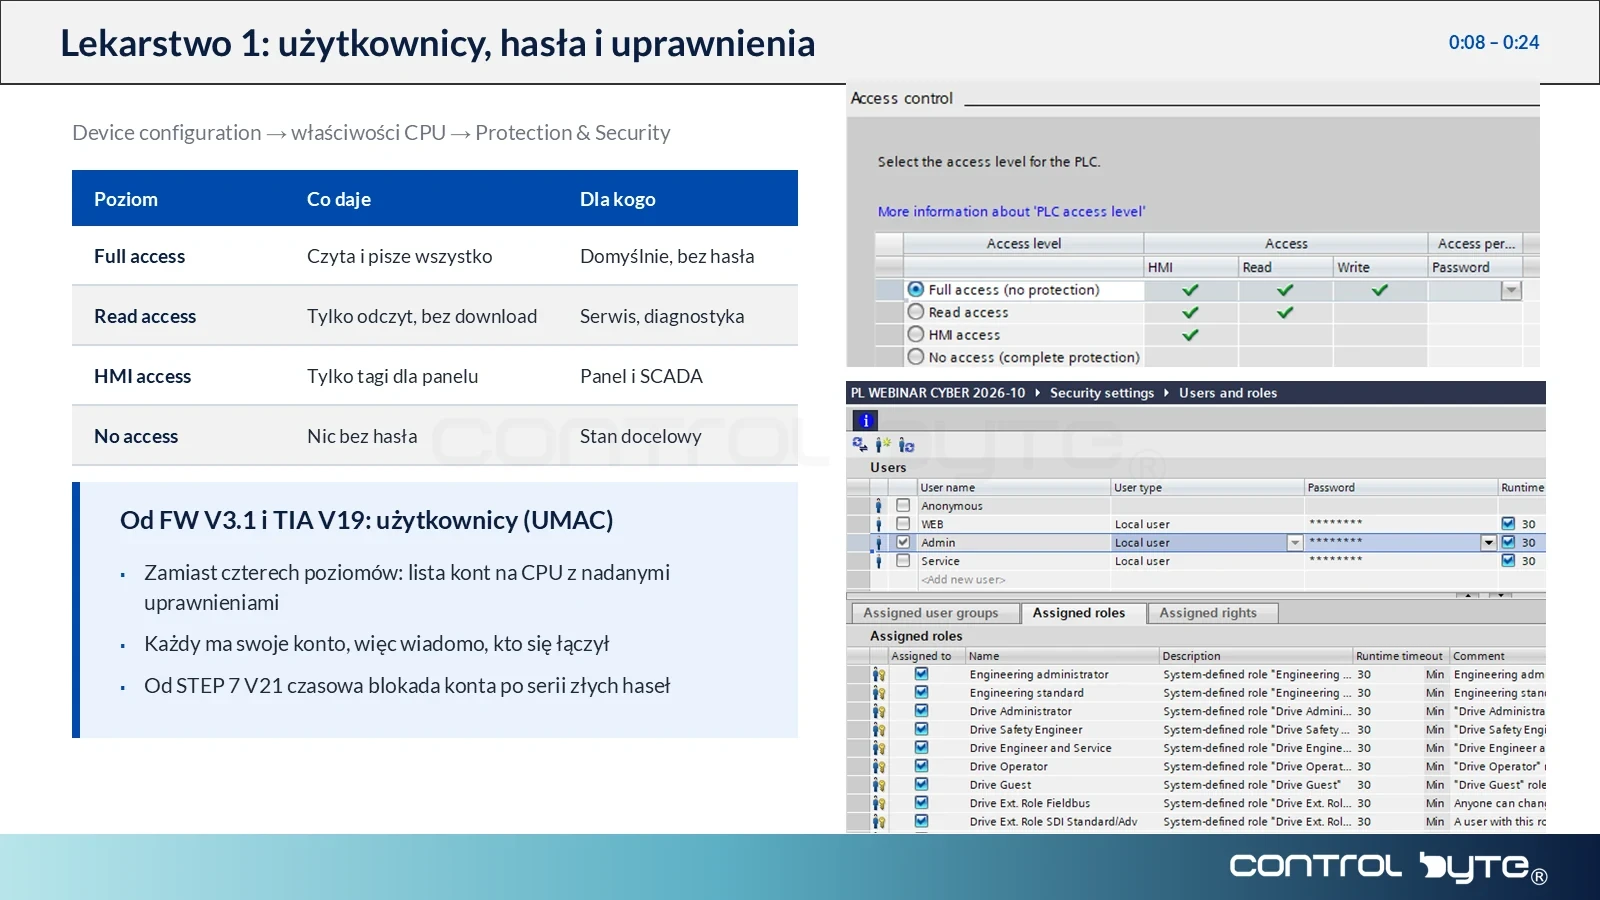
Task: Click the role icon beside Drive Operator
Action: point(879,767)
